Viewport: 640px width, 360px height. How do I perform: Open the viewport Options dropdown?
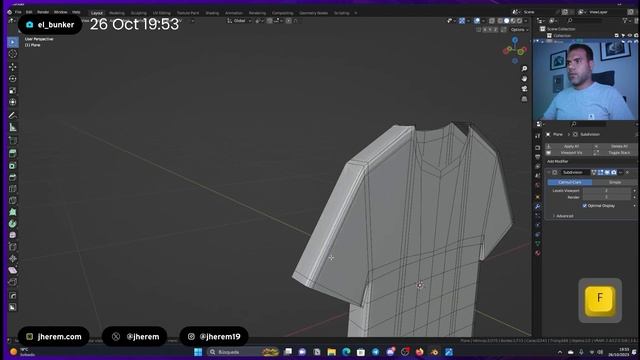click(x=519, y=30)
